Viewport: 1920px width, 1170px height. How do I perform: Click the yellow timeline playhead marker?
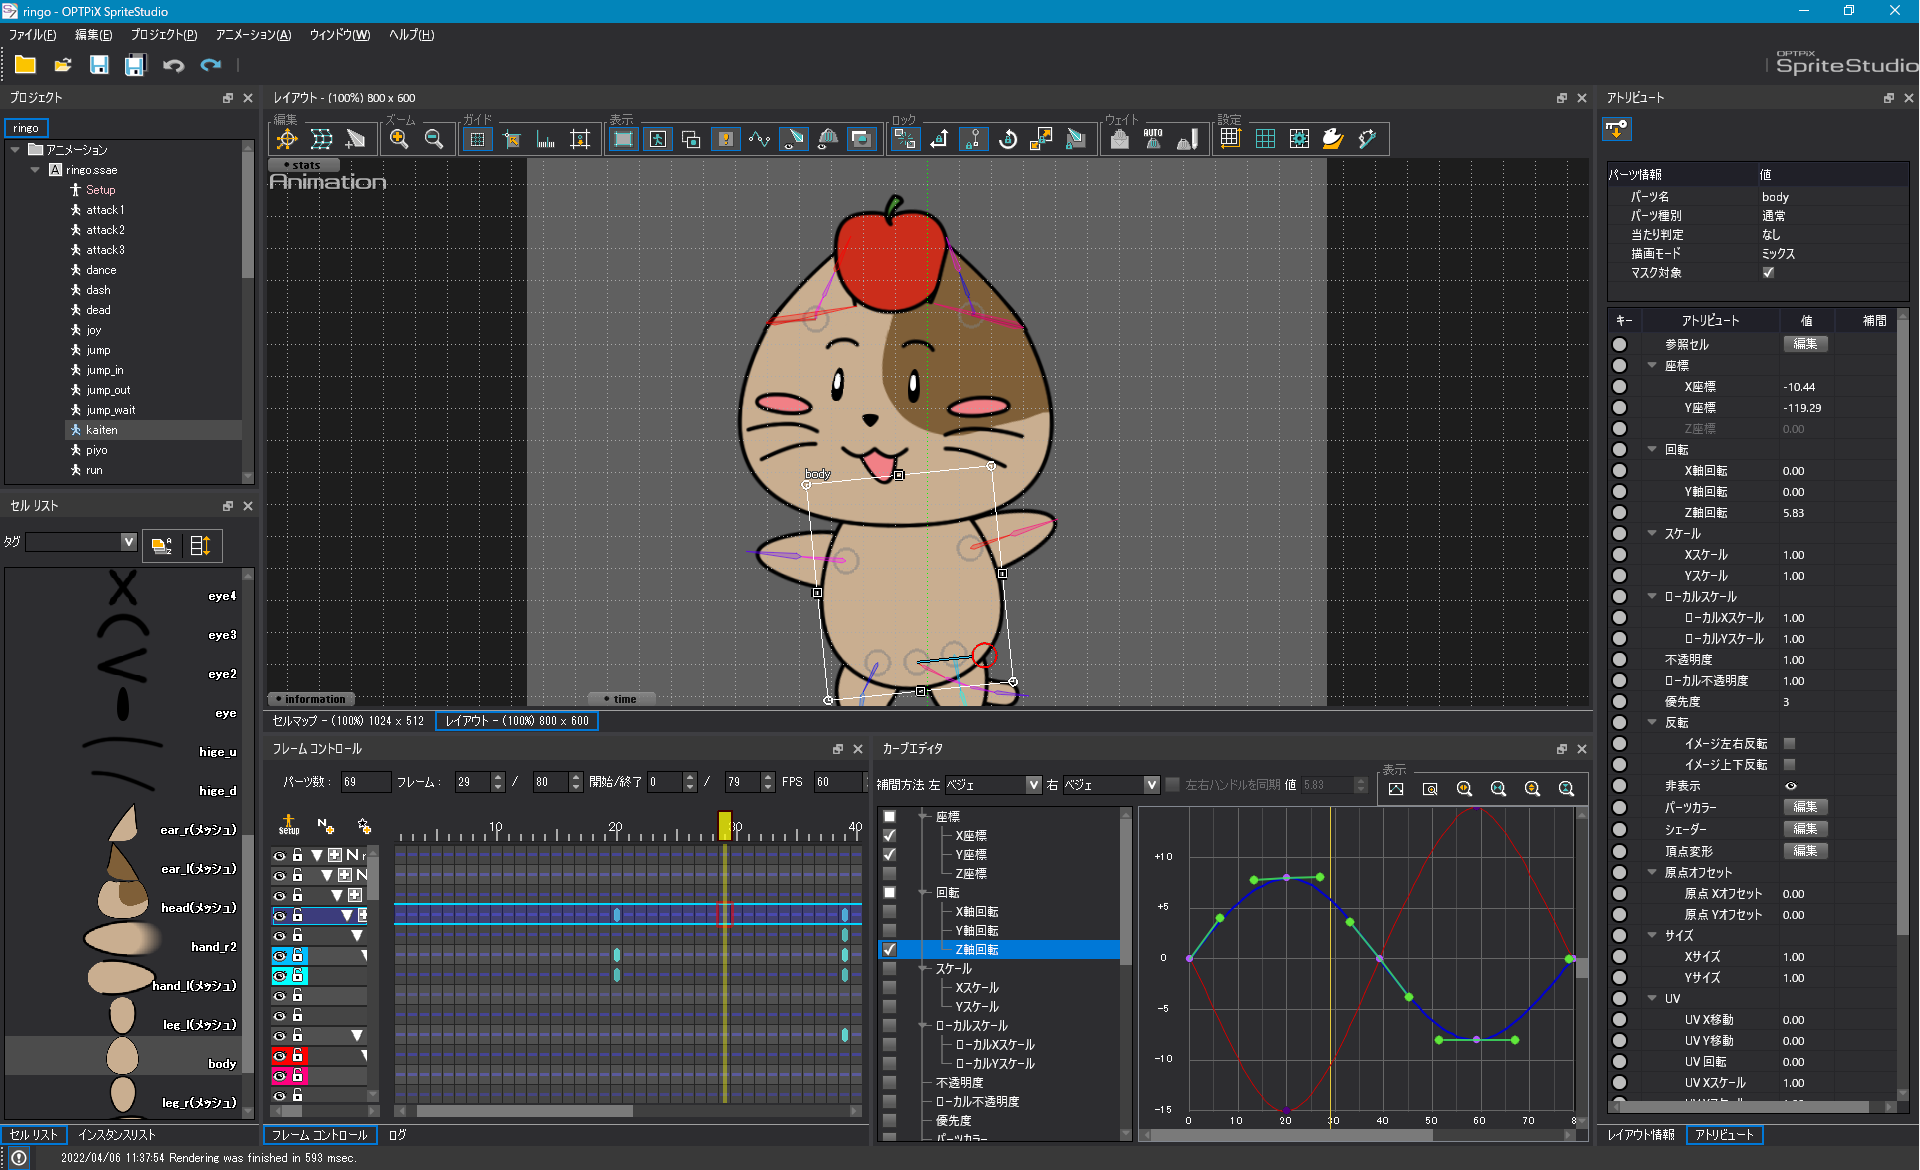725,825
